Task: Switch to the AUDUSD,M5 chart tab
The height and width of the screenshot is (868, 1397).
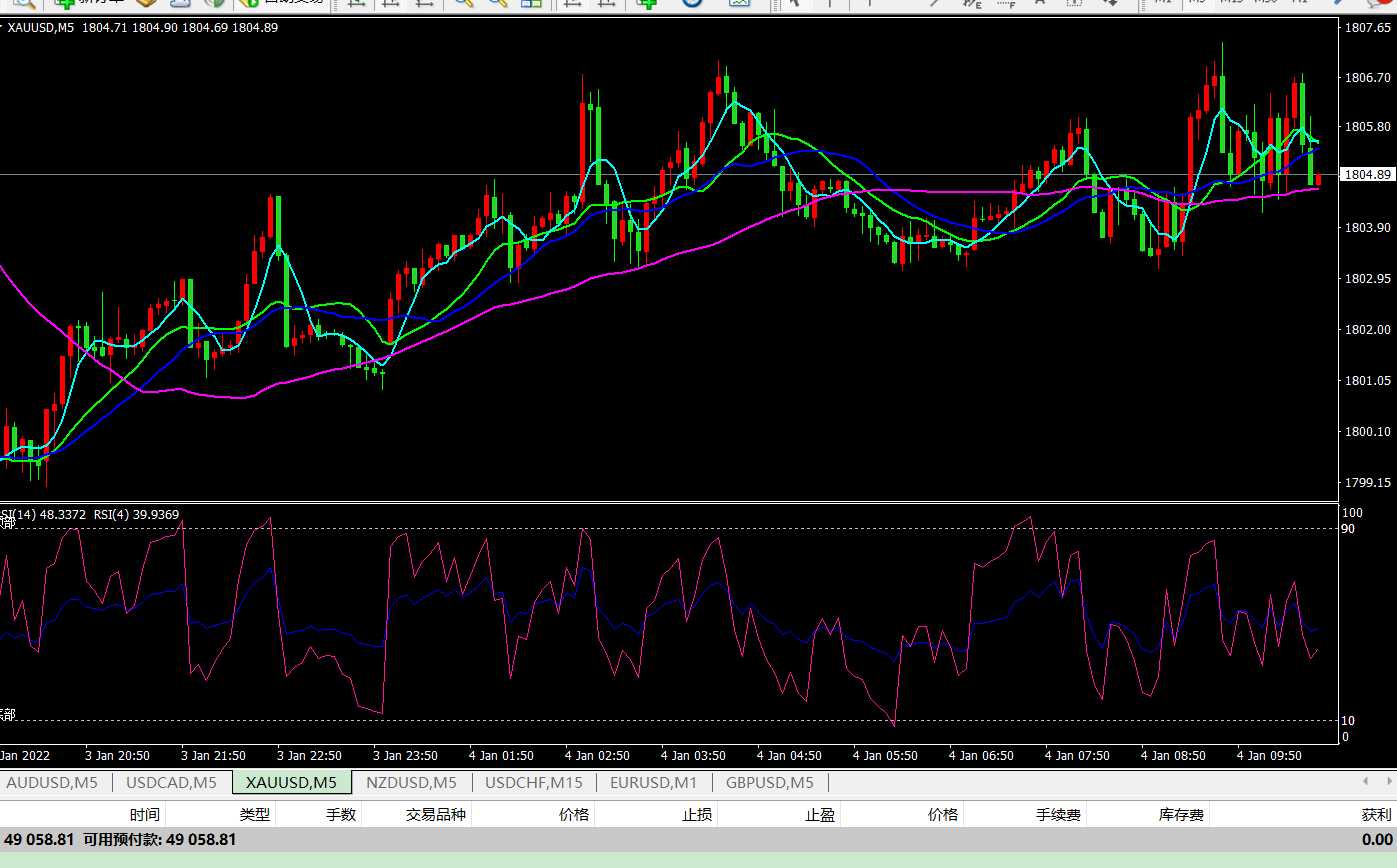Action: click(52, 782)
